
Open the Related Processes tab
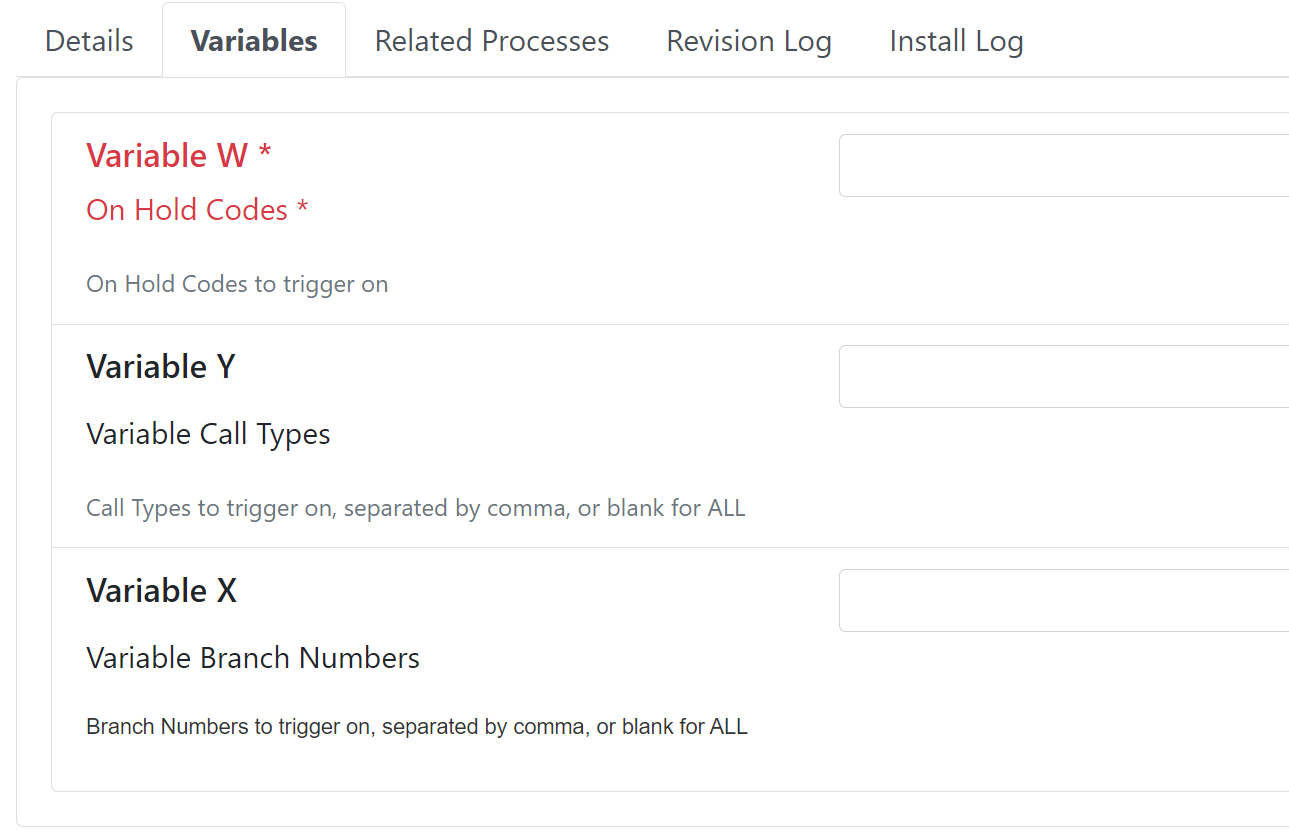tap(492, 41)
